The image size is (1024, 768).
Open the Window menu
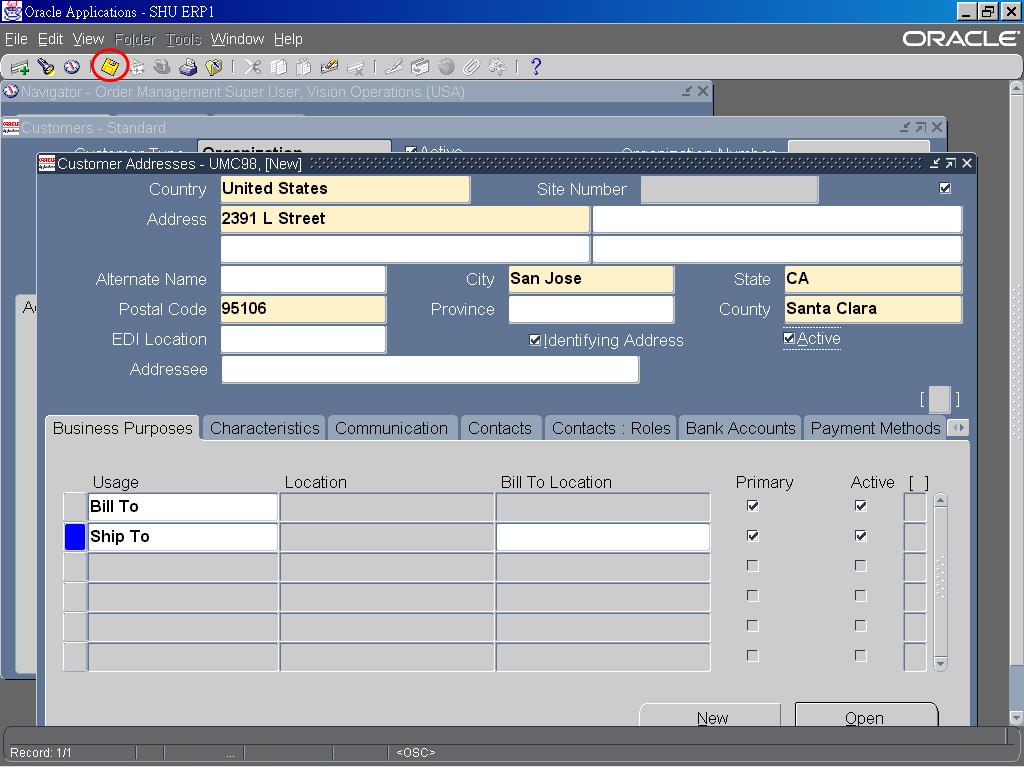(237, 39)
